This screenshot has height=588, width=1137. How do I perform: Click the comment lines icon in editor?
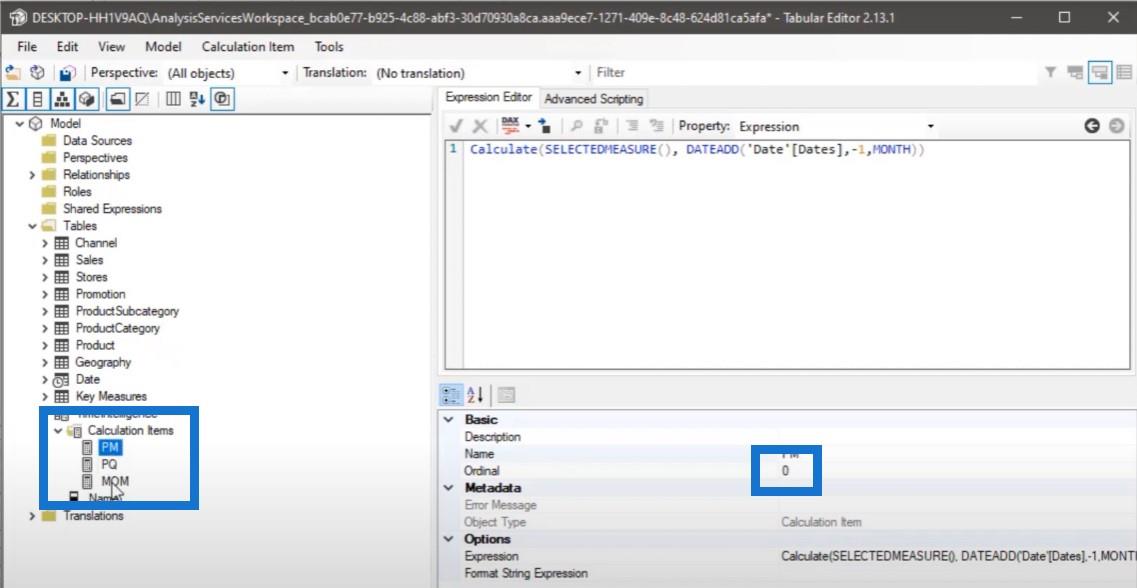tap(632, 126)
